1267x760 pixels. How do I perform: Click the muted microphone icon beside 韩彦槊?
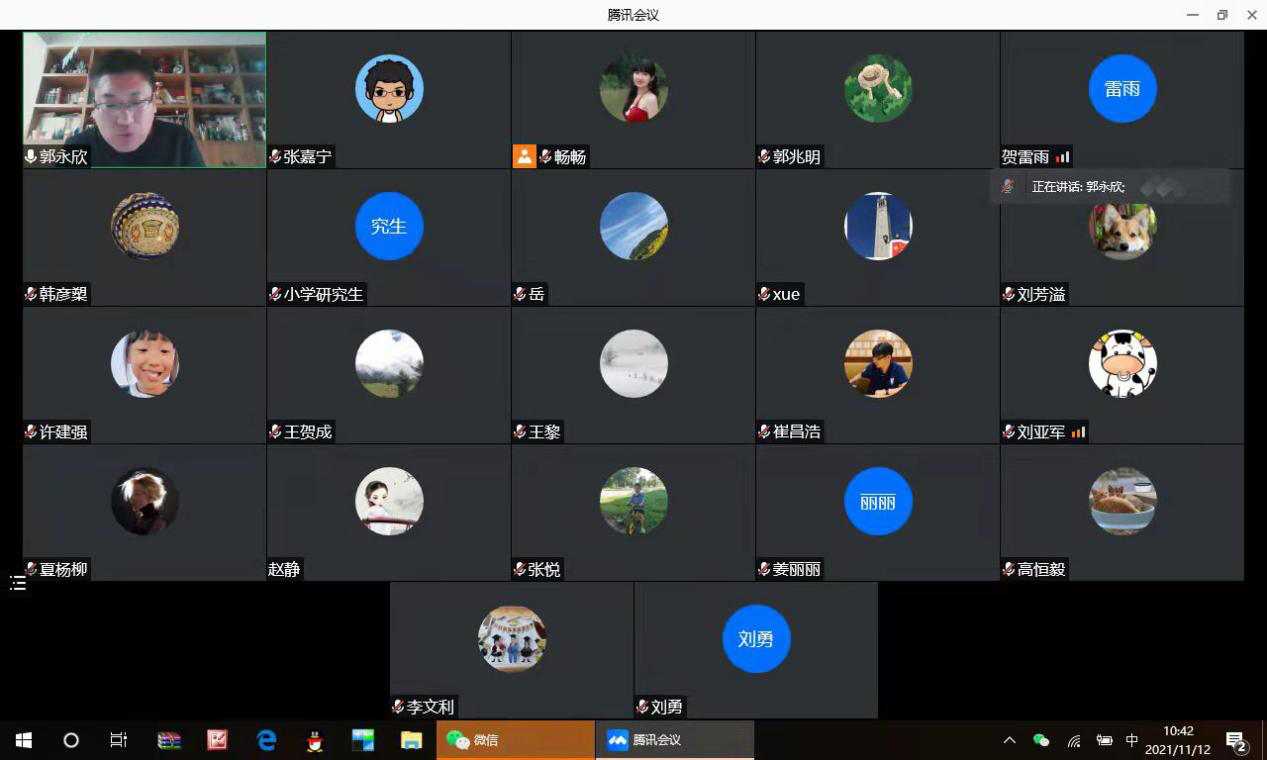(31, 294)
